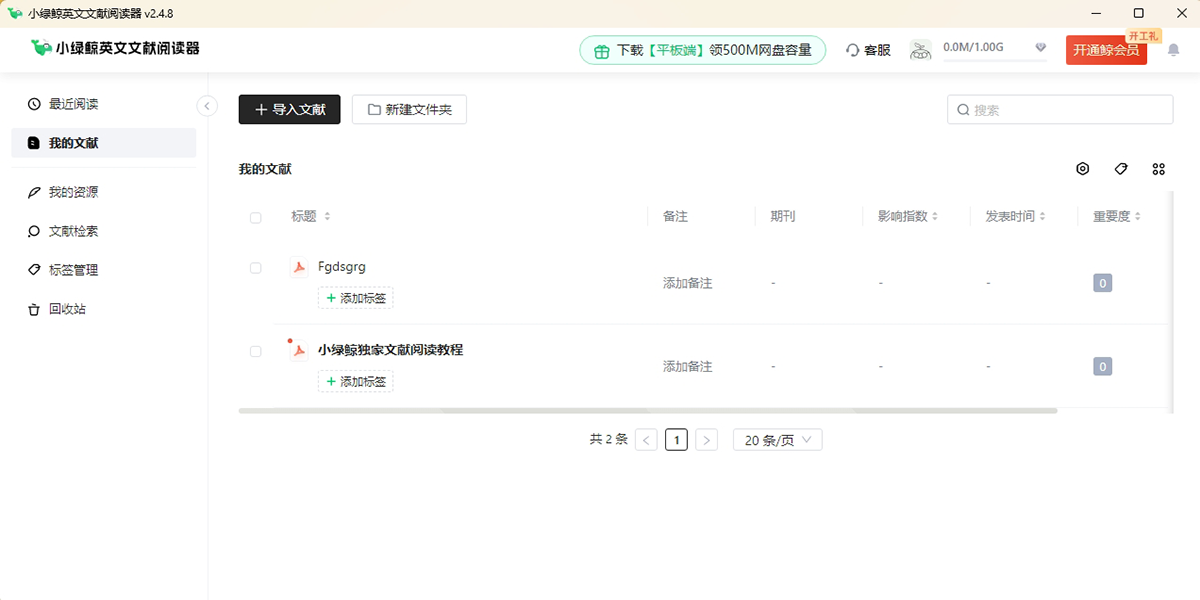The height and width of the screenshot is (600, 1200).
Task: Collapse the sidebar with the chevron arrow
Action: tap(207, 105)
